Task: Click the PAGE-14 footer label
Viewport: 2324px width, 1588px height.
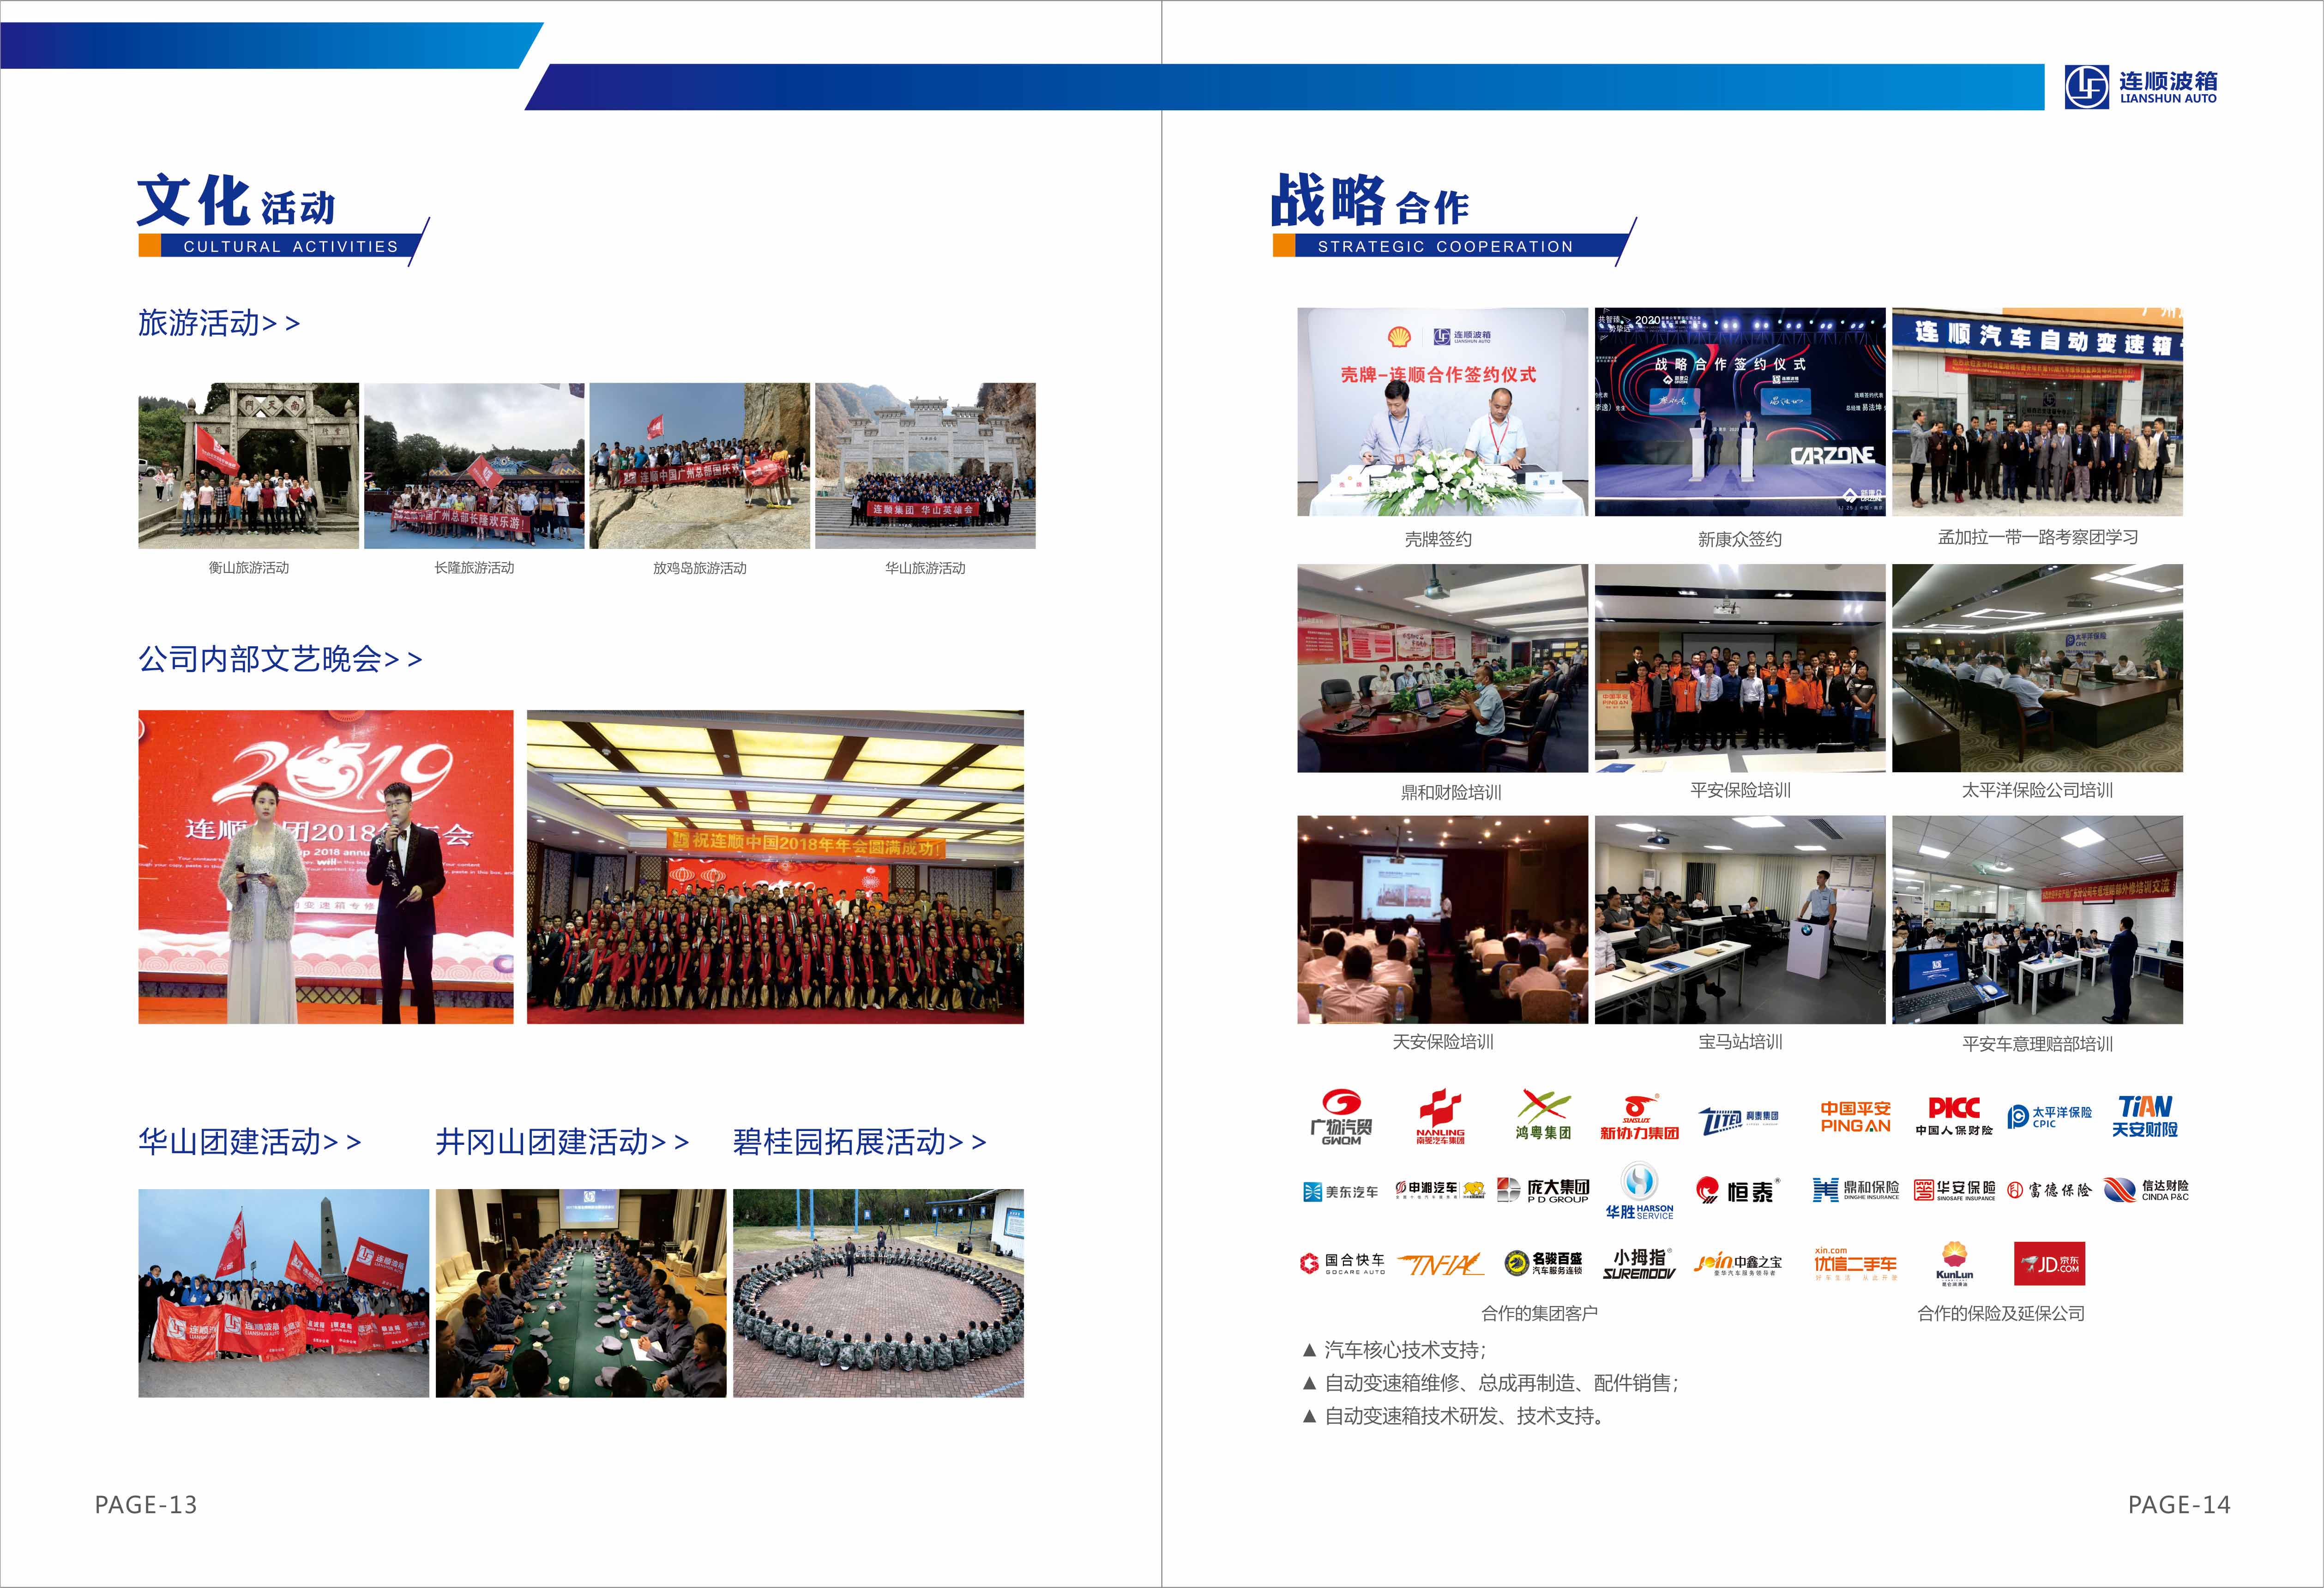Action: click(x=2179, y=1505)
